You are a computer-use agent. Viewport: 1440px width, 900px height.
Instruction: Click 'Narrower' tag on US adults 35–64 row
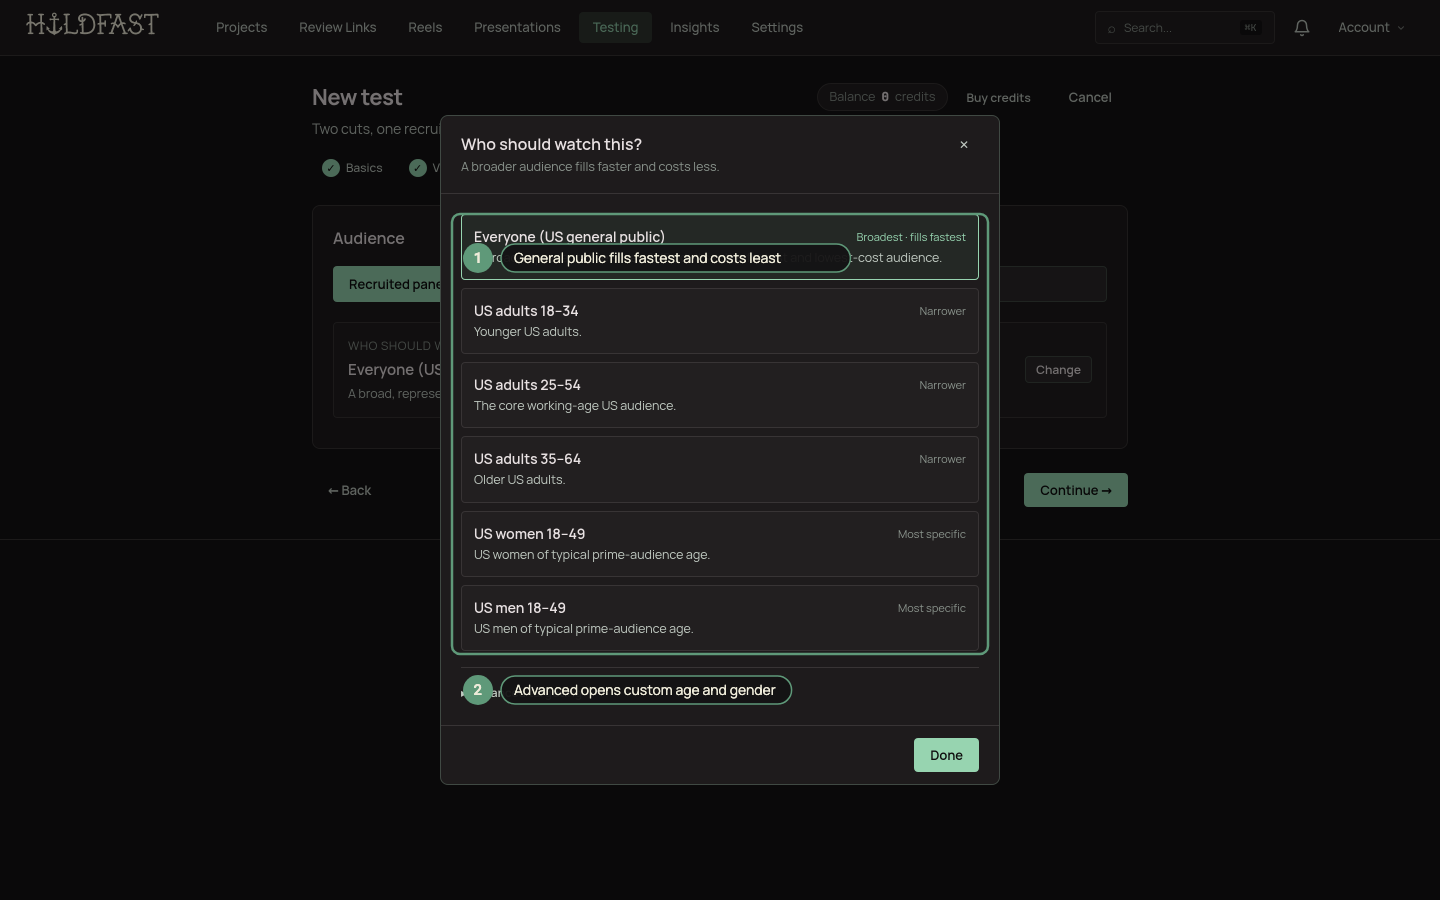pyautogui.click(x=942, y=459)
